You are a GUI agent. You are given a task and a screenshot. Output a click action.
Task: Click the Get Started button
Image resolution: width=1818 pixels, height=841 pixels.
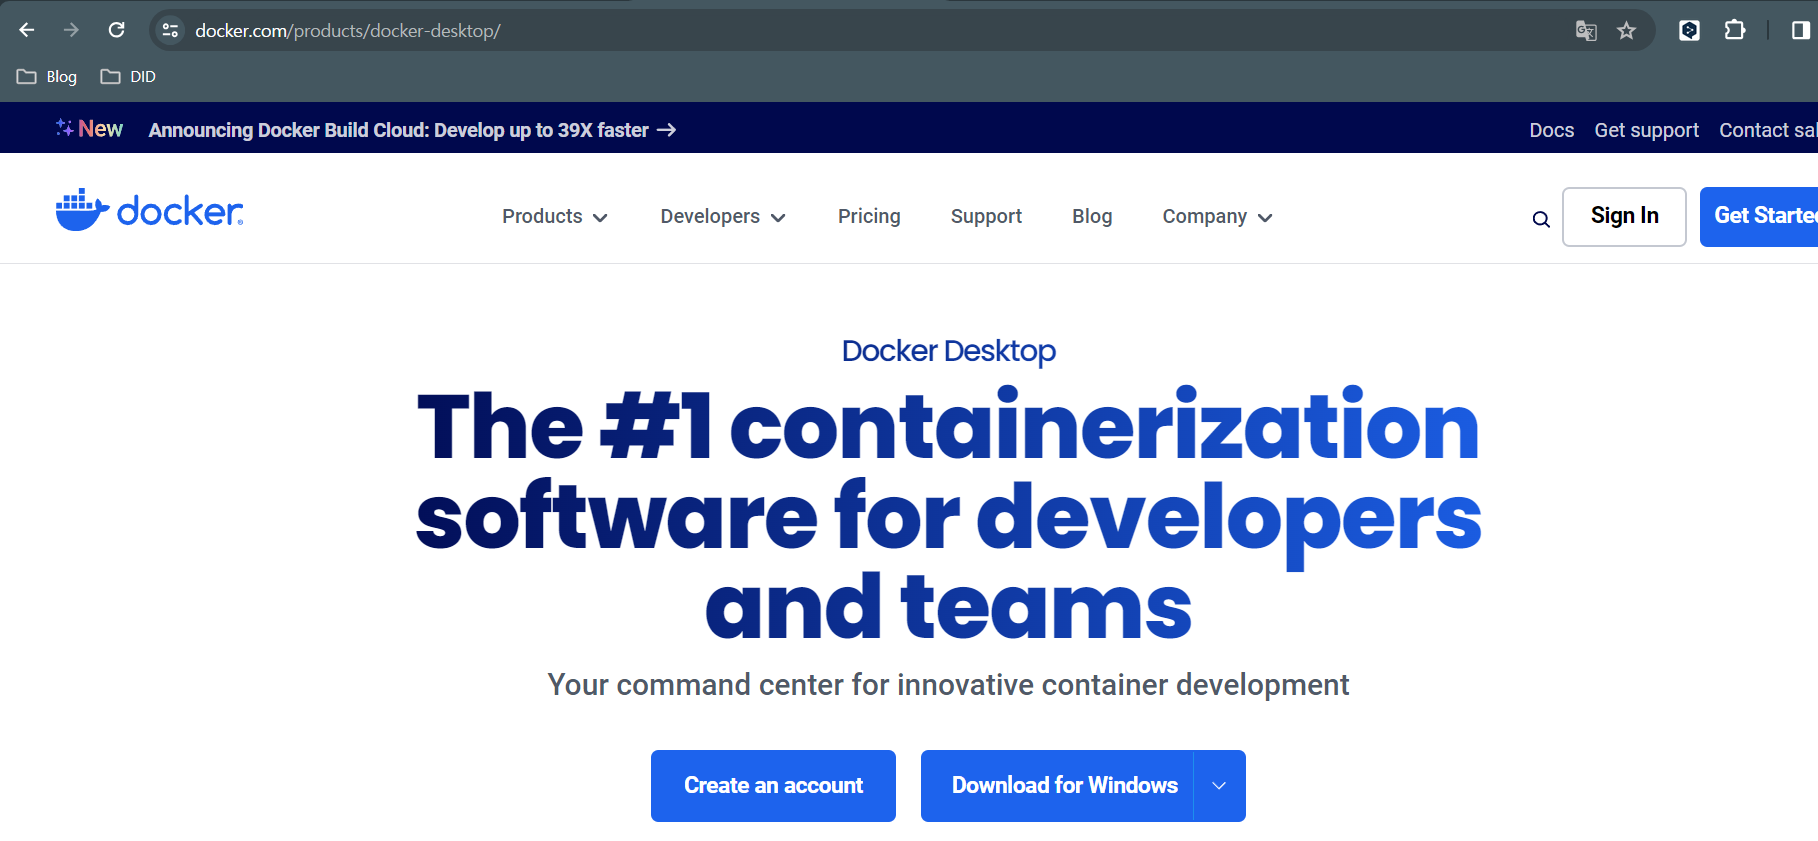[1759, 216]
